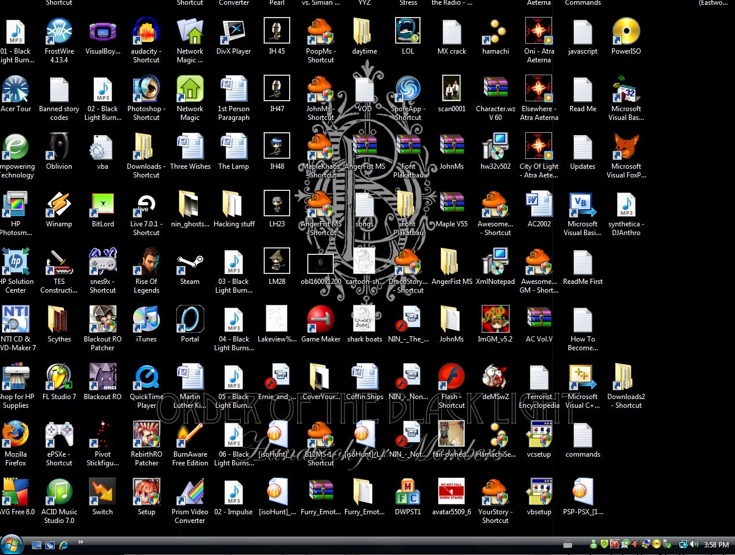Open the Hacking stuff folder
The height and width of the screenshot is (555, 735).
(233, 204)
